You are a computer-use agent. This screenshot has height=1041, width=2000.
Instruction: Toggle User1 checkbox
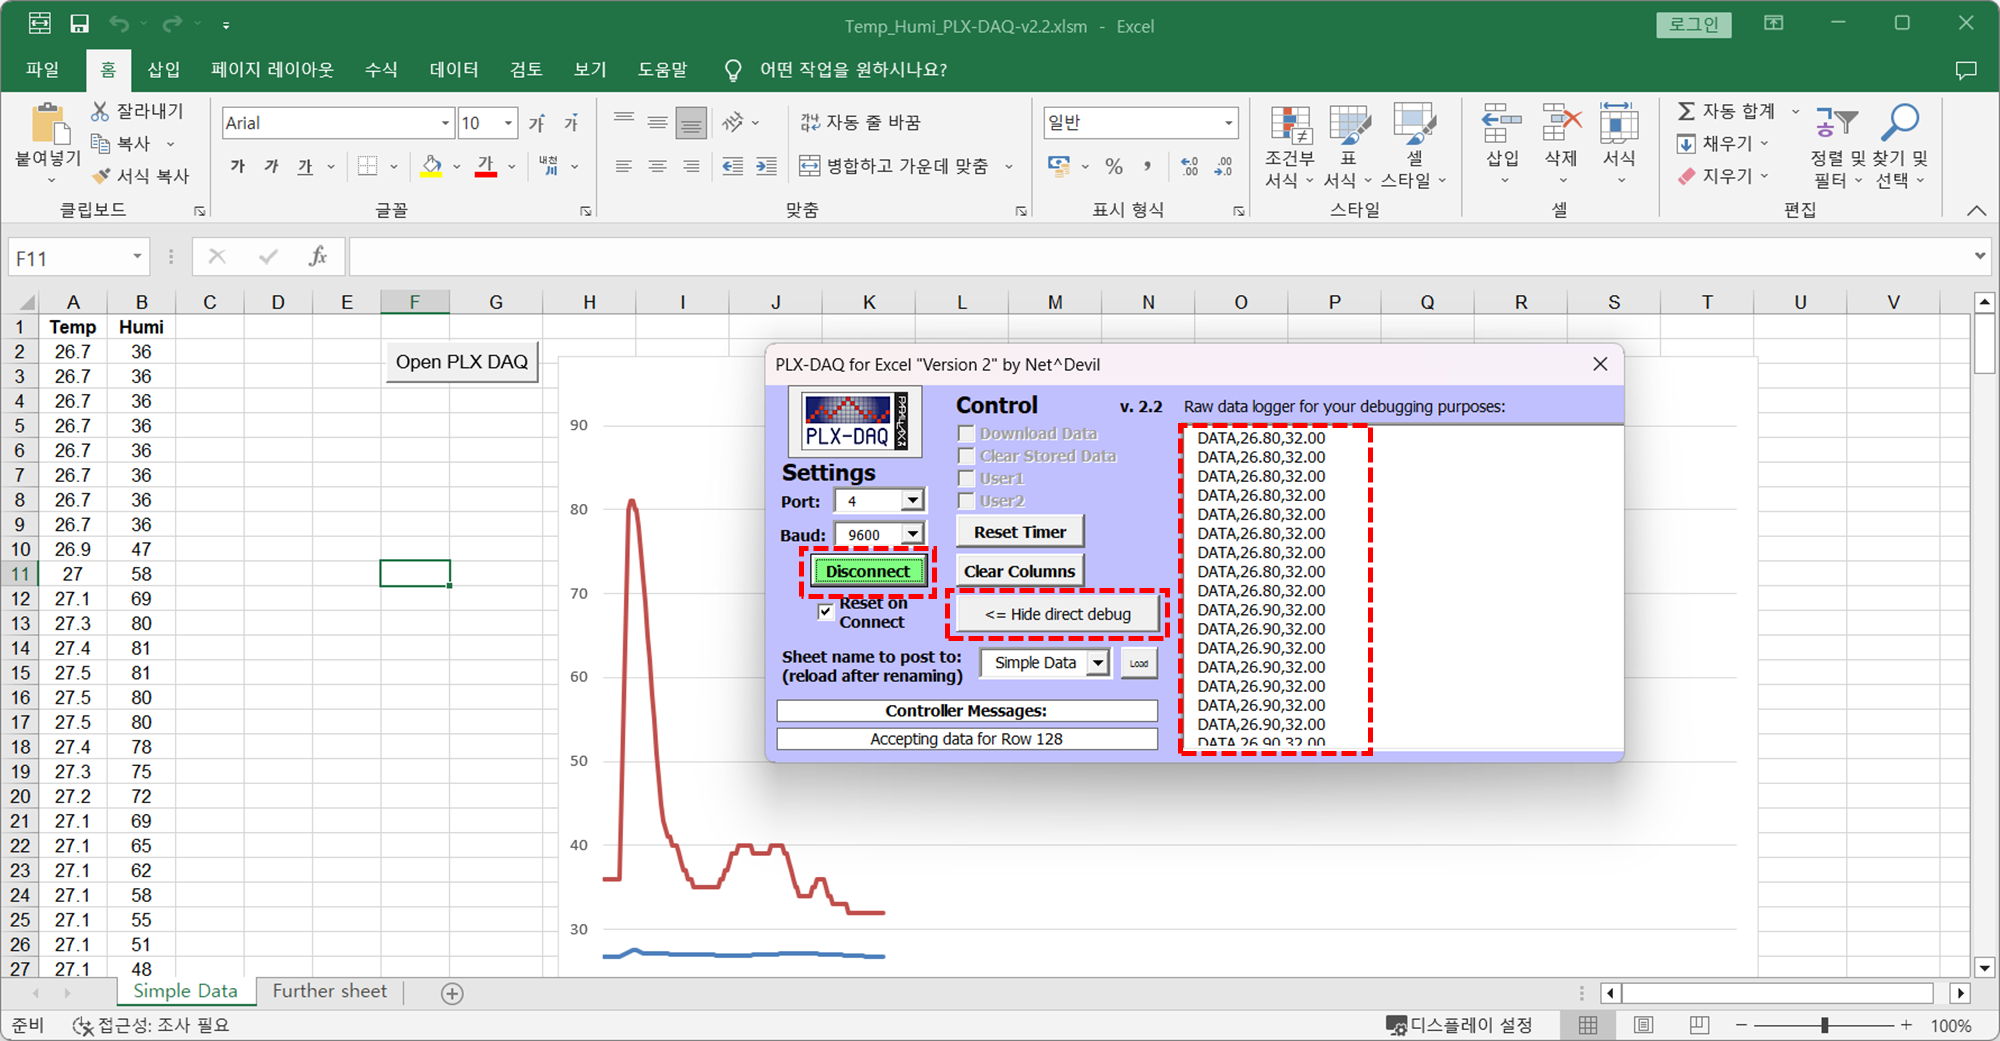[x=966, y=478]
